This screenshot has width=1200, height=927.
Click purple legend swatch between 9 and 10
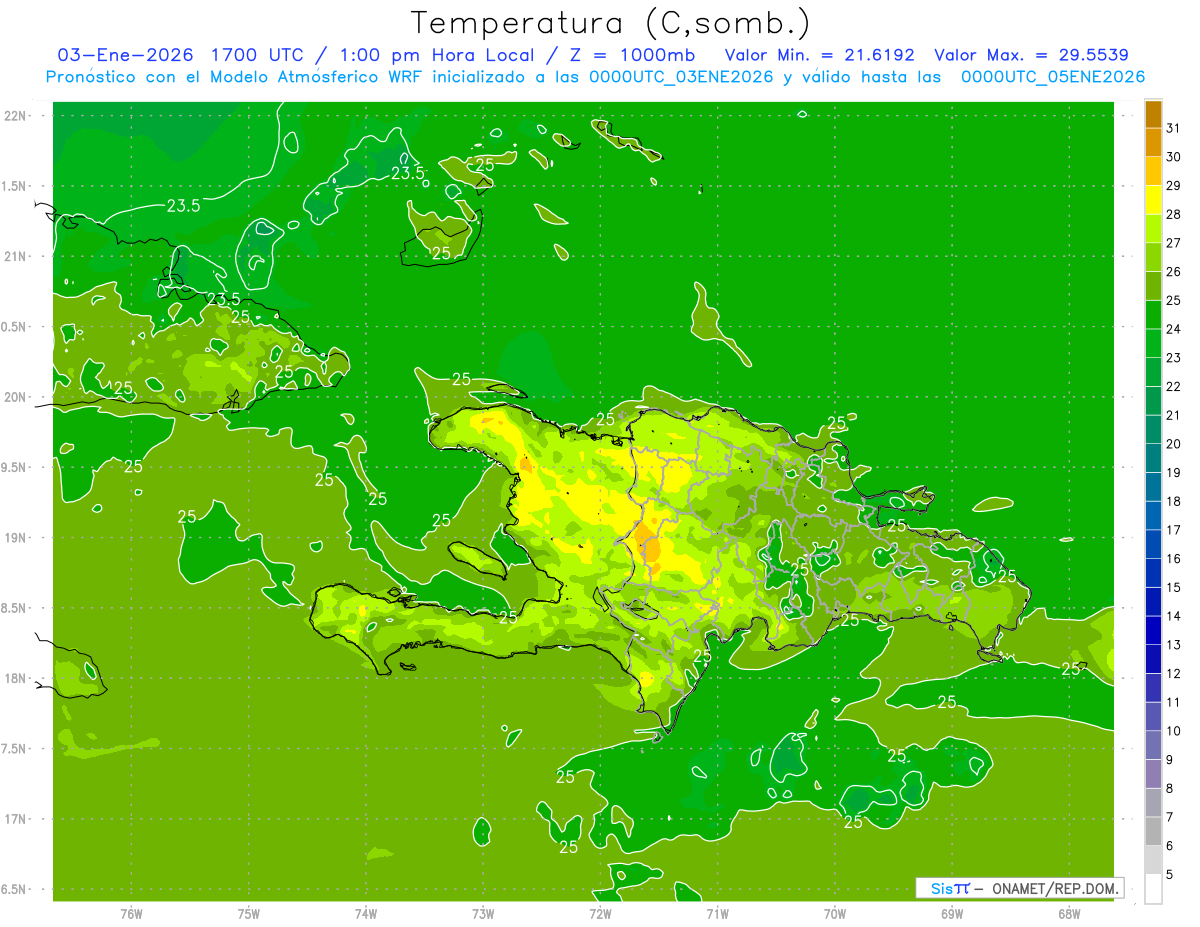(1153, 746)
